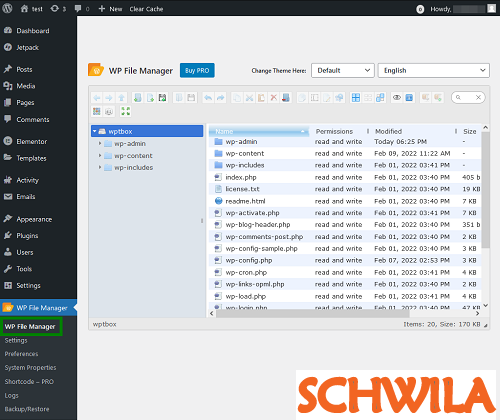
Task: Open the Plugins menu in sidebar
Action: (x=27, y=236)
